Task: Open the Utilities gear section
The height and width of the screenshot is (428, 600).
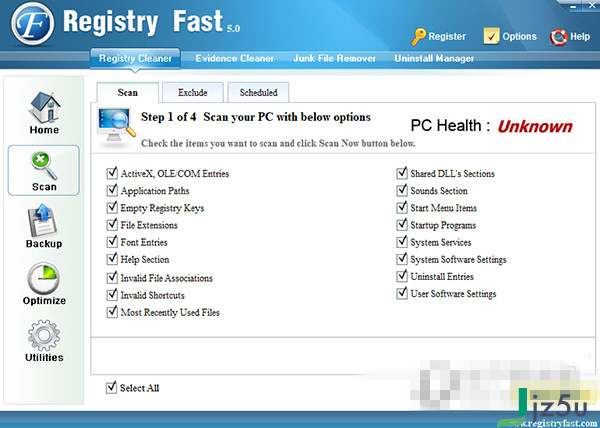Action: point(44,341)
